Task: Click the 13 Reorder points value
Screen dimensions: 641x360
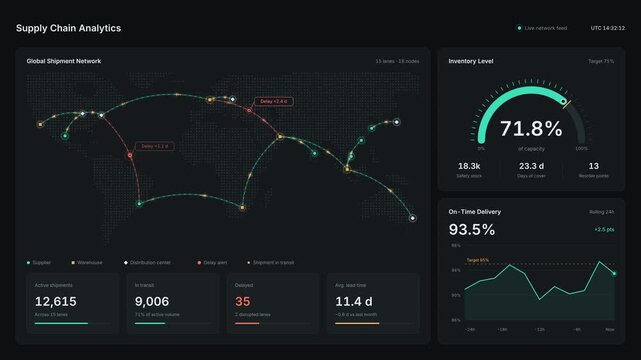Action: [x=594, y=166]
